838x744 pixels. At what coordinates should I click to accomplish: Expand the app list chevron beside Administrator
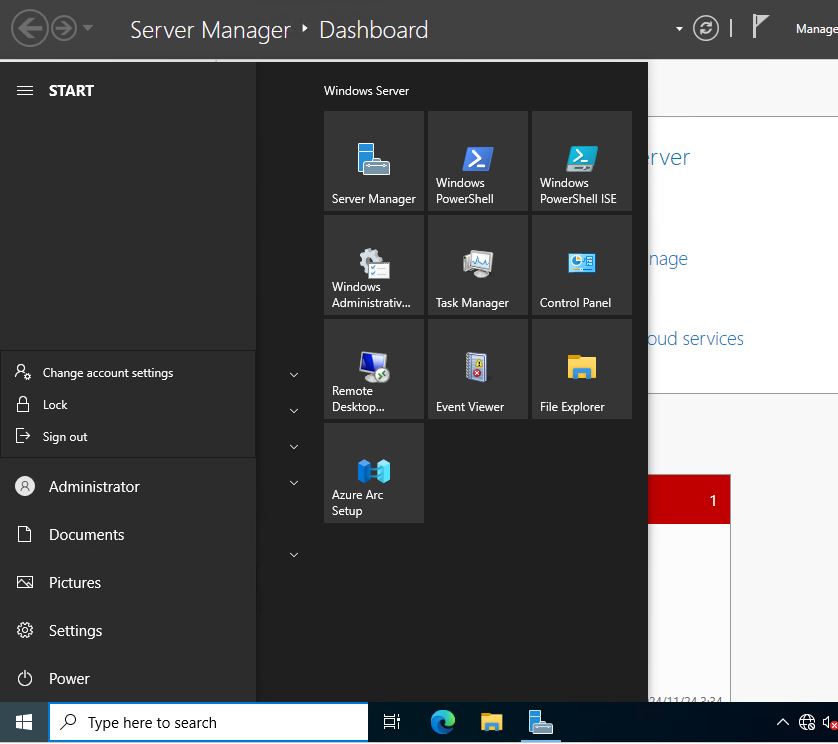coord(294,483)
